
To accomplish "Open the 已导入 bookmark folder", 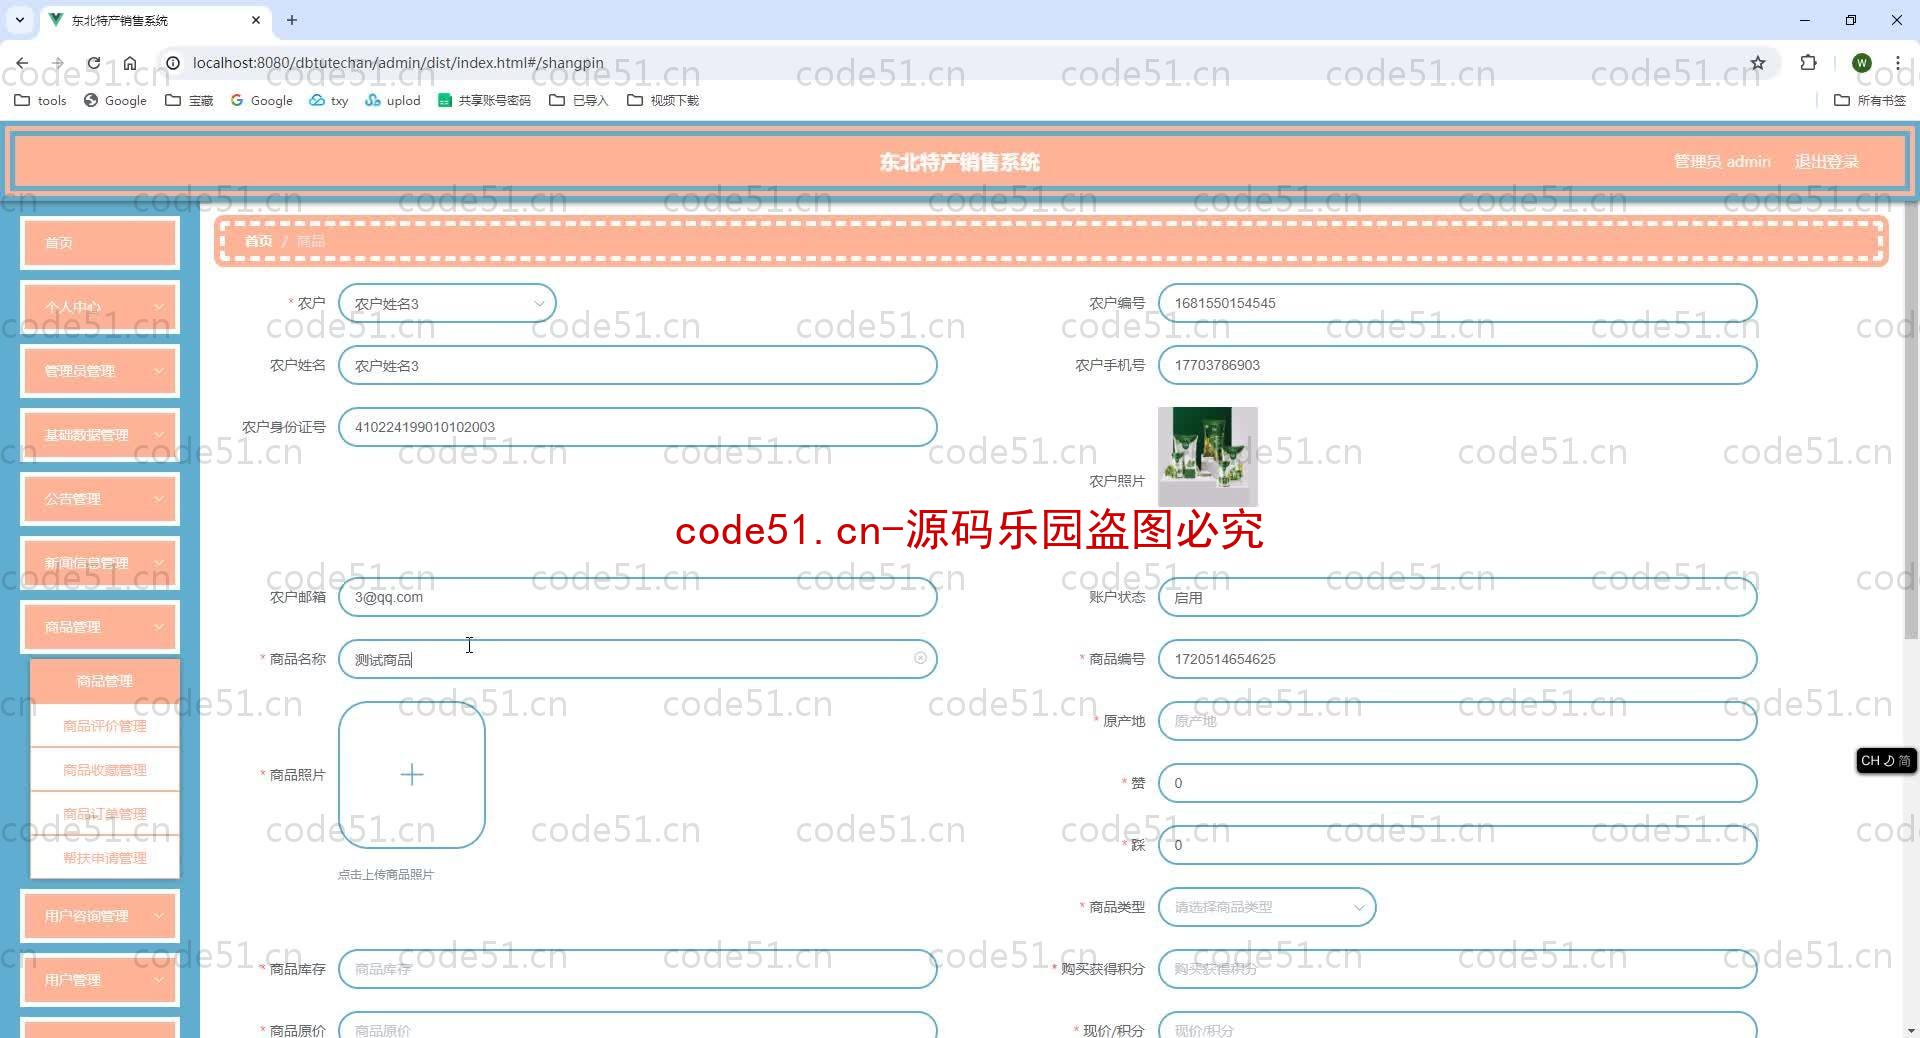I will coord(579,100).
